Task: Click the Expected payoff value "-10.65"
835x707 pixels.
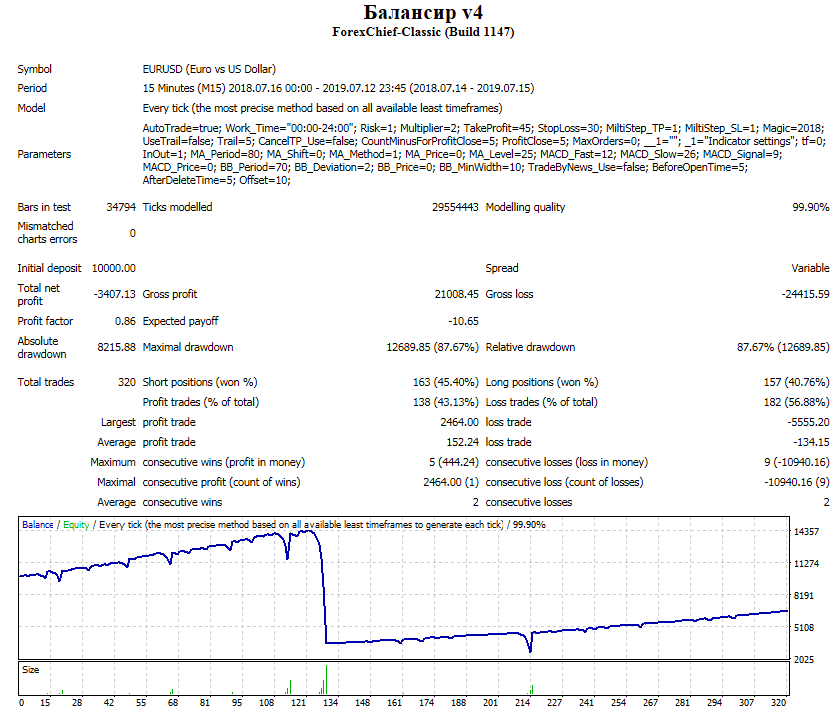Action: pos(463,322)
